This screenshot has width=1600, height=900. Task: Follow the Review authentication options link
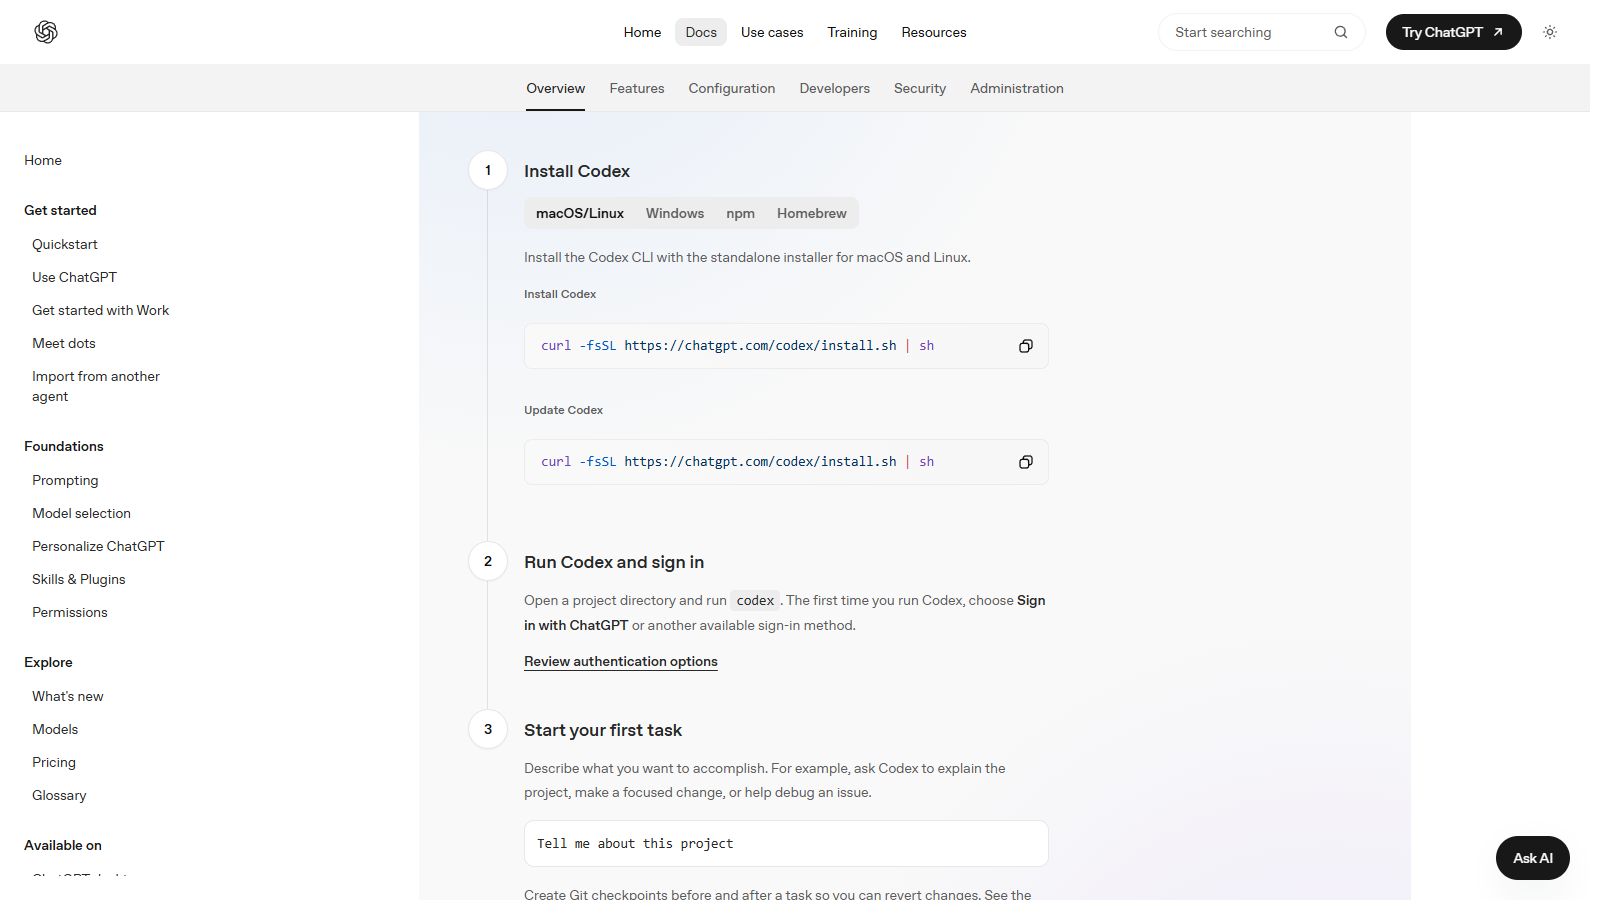coord(621,661)
